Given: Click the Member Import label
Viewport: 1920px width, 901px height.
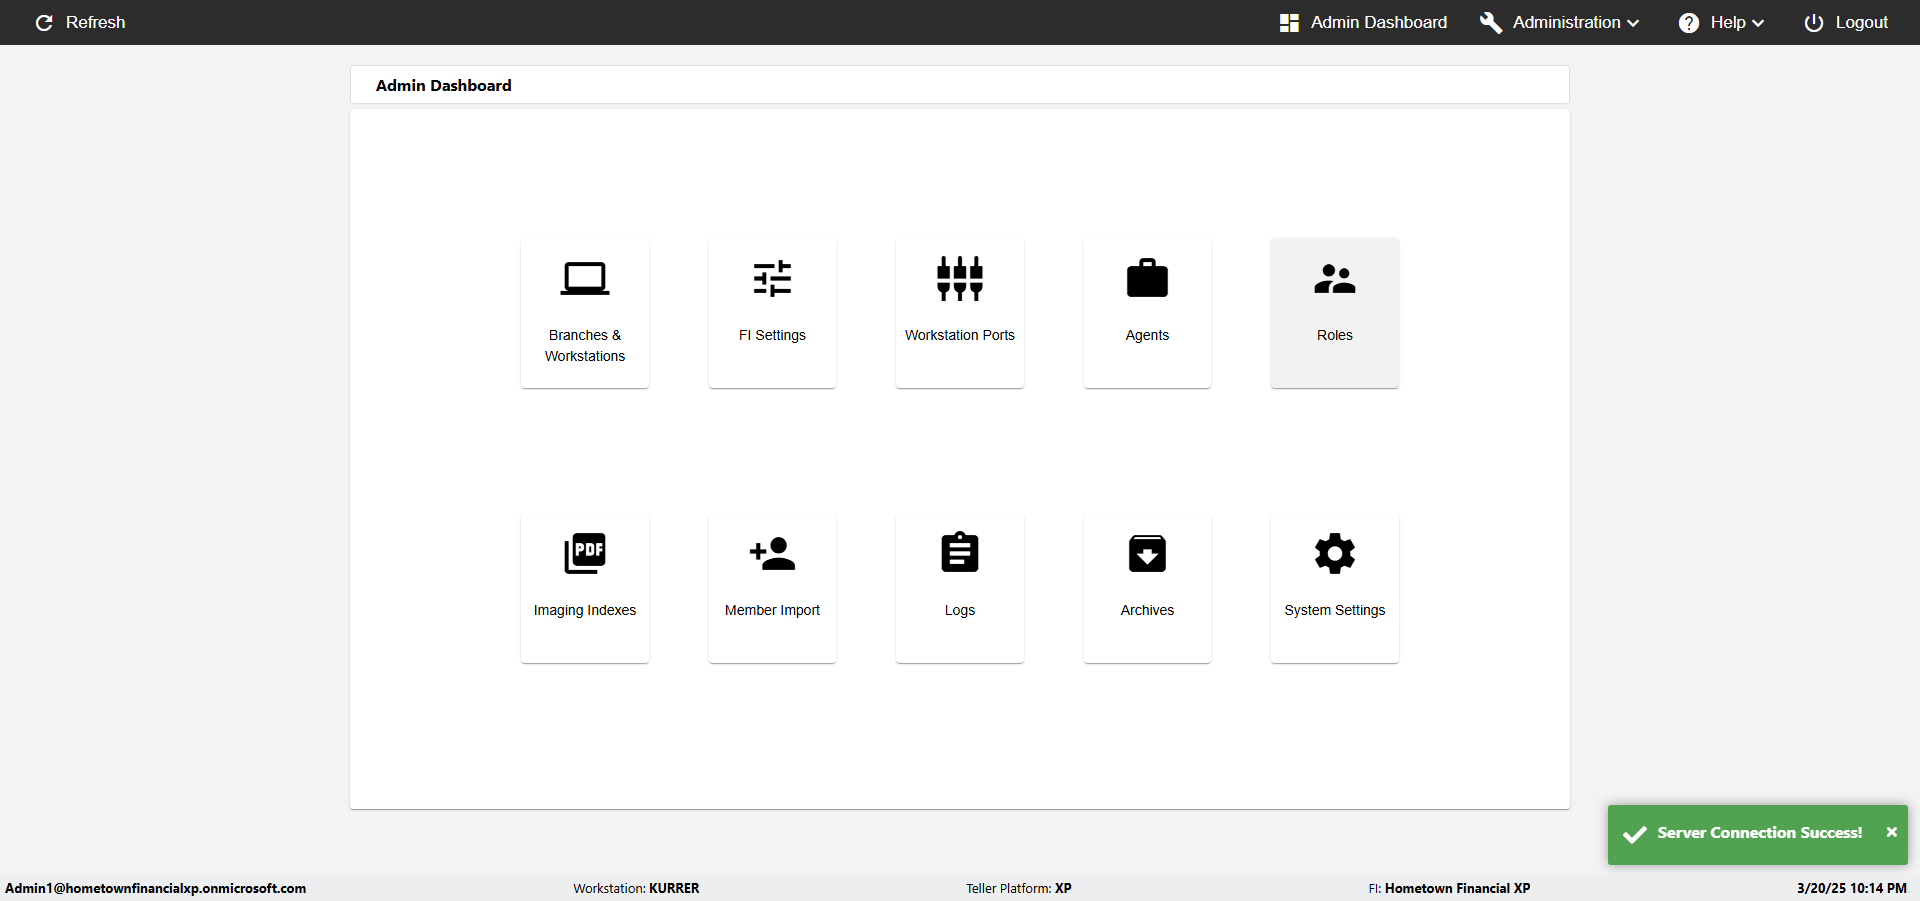Looking at the screenshot, I should pos(772,610).
